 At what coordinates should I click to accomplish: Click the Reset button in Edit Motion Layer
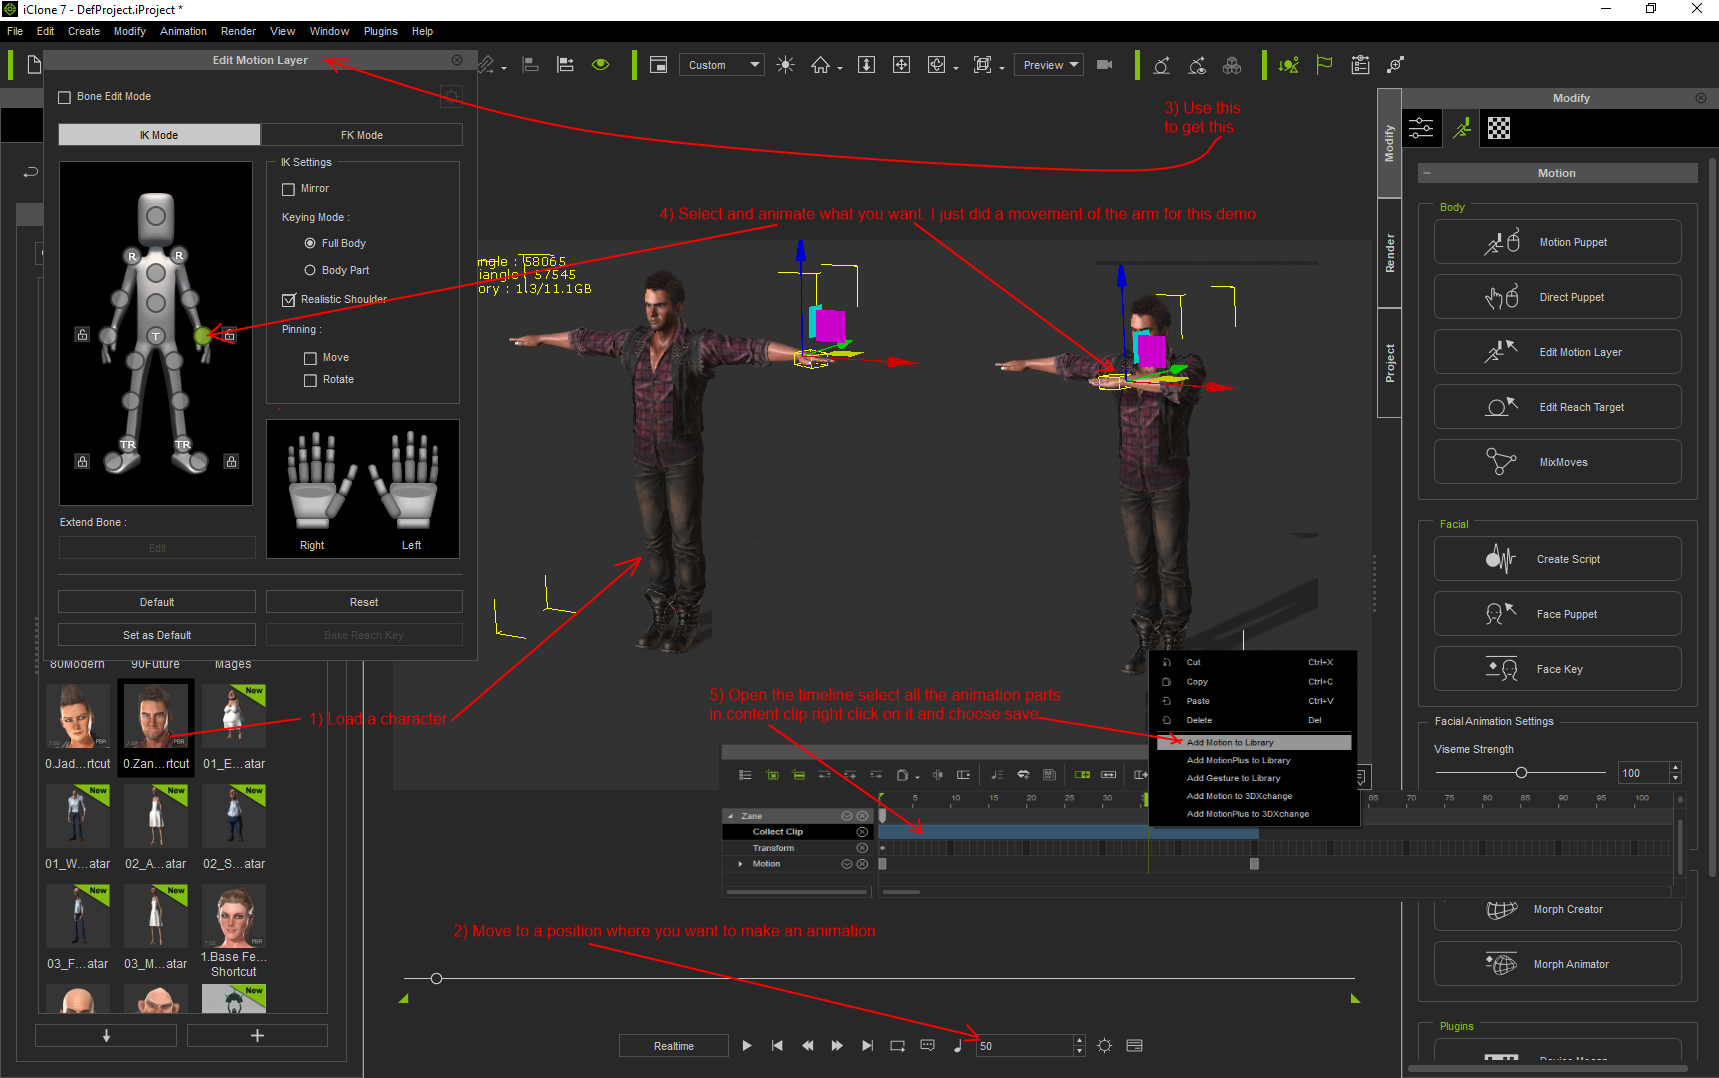tap(364, 602)
